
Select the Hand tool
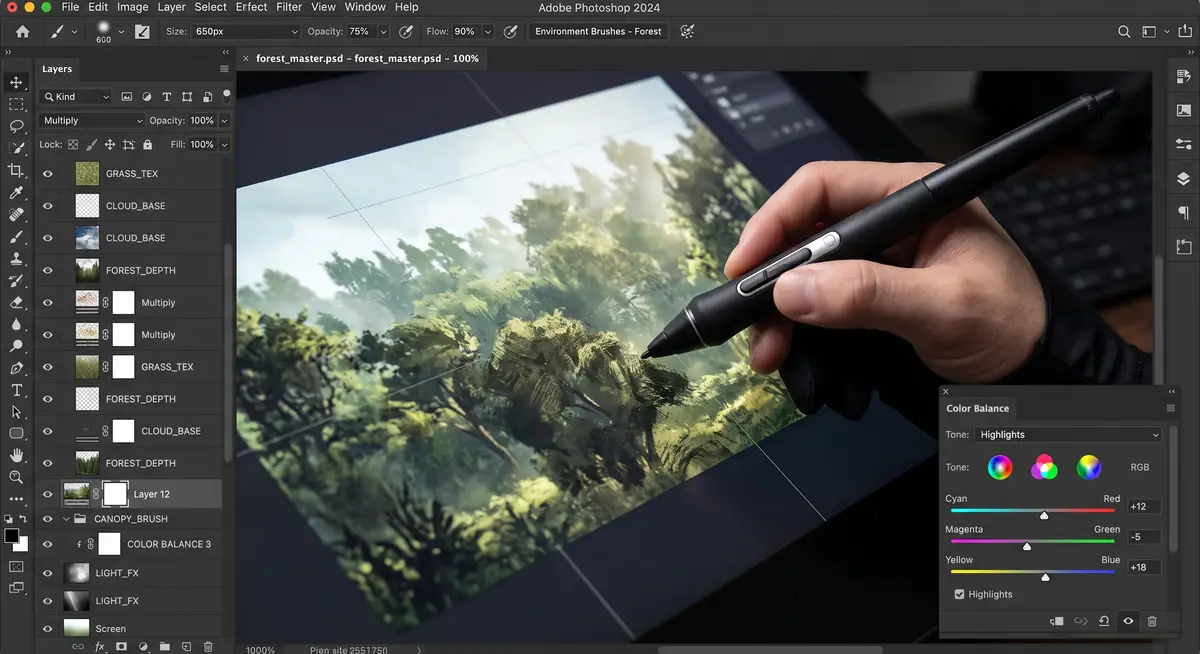click(16, 456)
